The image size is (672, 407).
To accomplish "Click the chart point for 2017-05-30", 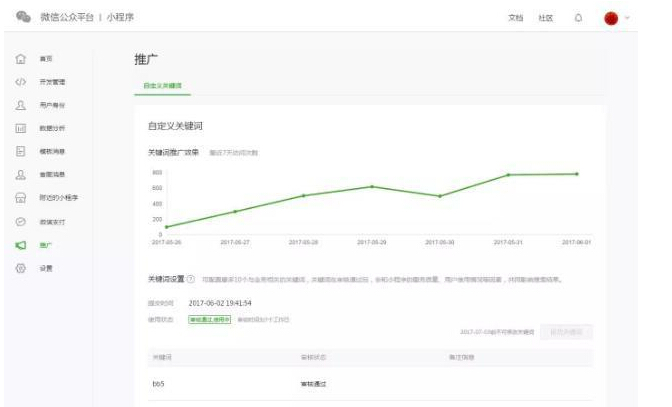I will click(440, 196).
